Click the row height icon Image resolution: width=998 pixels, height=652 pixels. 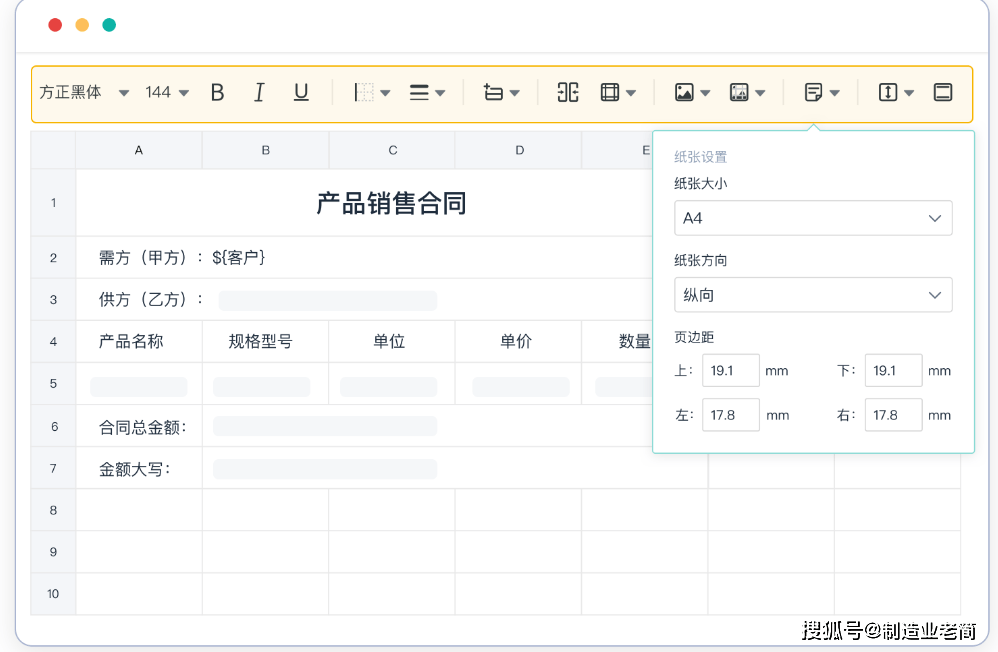point(888,92)
